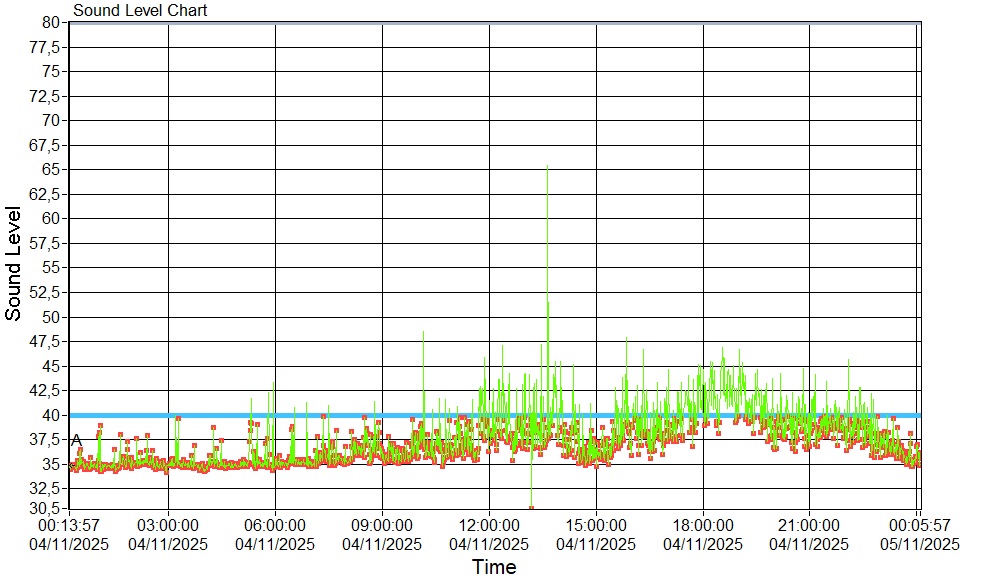Screen dimensions: 990x588
Task: Select the "A" marker at the chart's left edge
Action: 76,440
